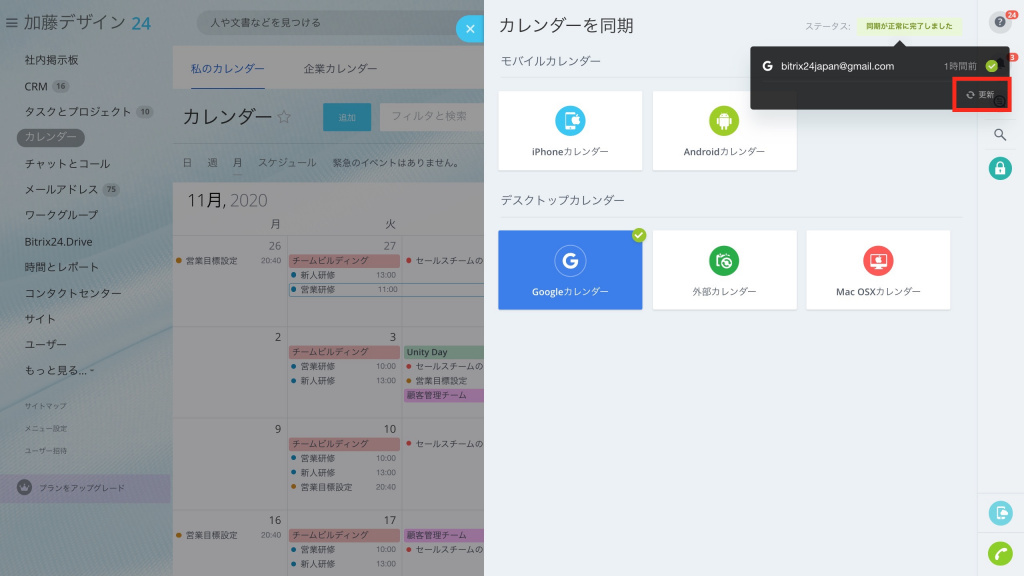1024x576 pixels.
Task: Click the 11月, 2020 month heading
Action: point(227,200)
